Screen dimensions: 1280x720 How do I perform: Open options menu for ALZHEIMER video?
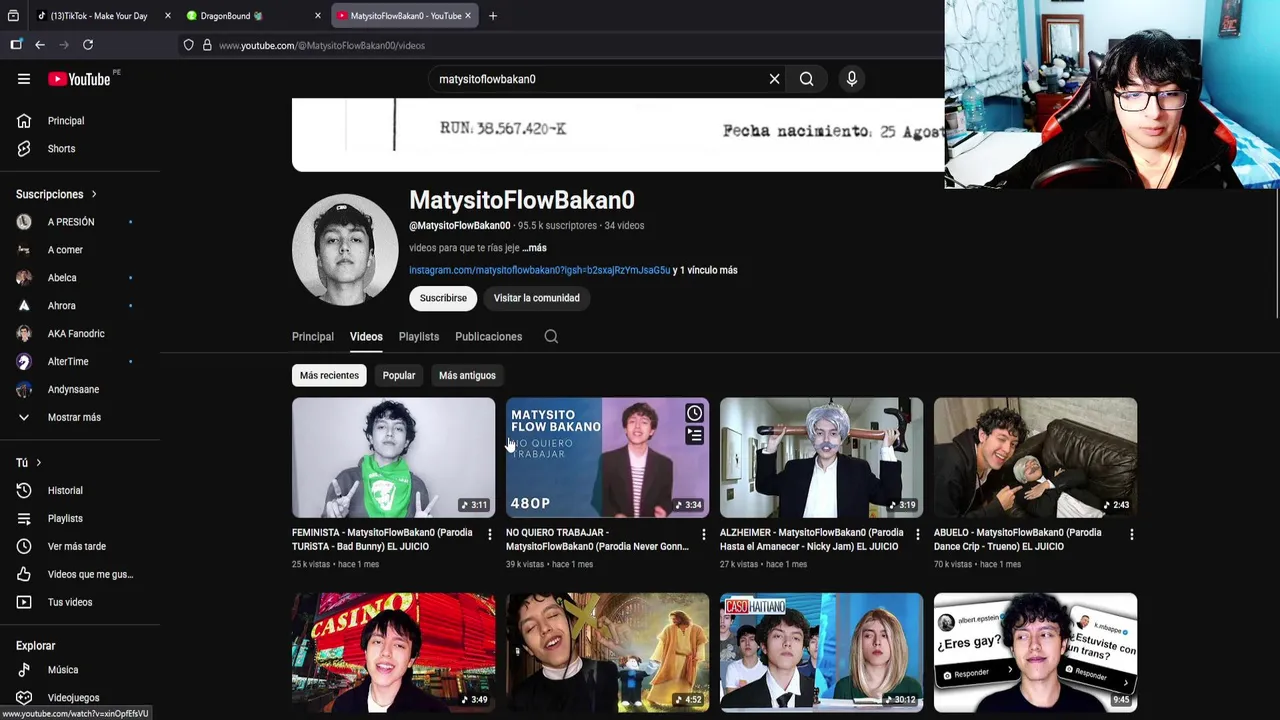(917, 535)
